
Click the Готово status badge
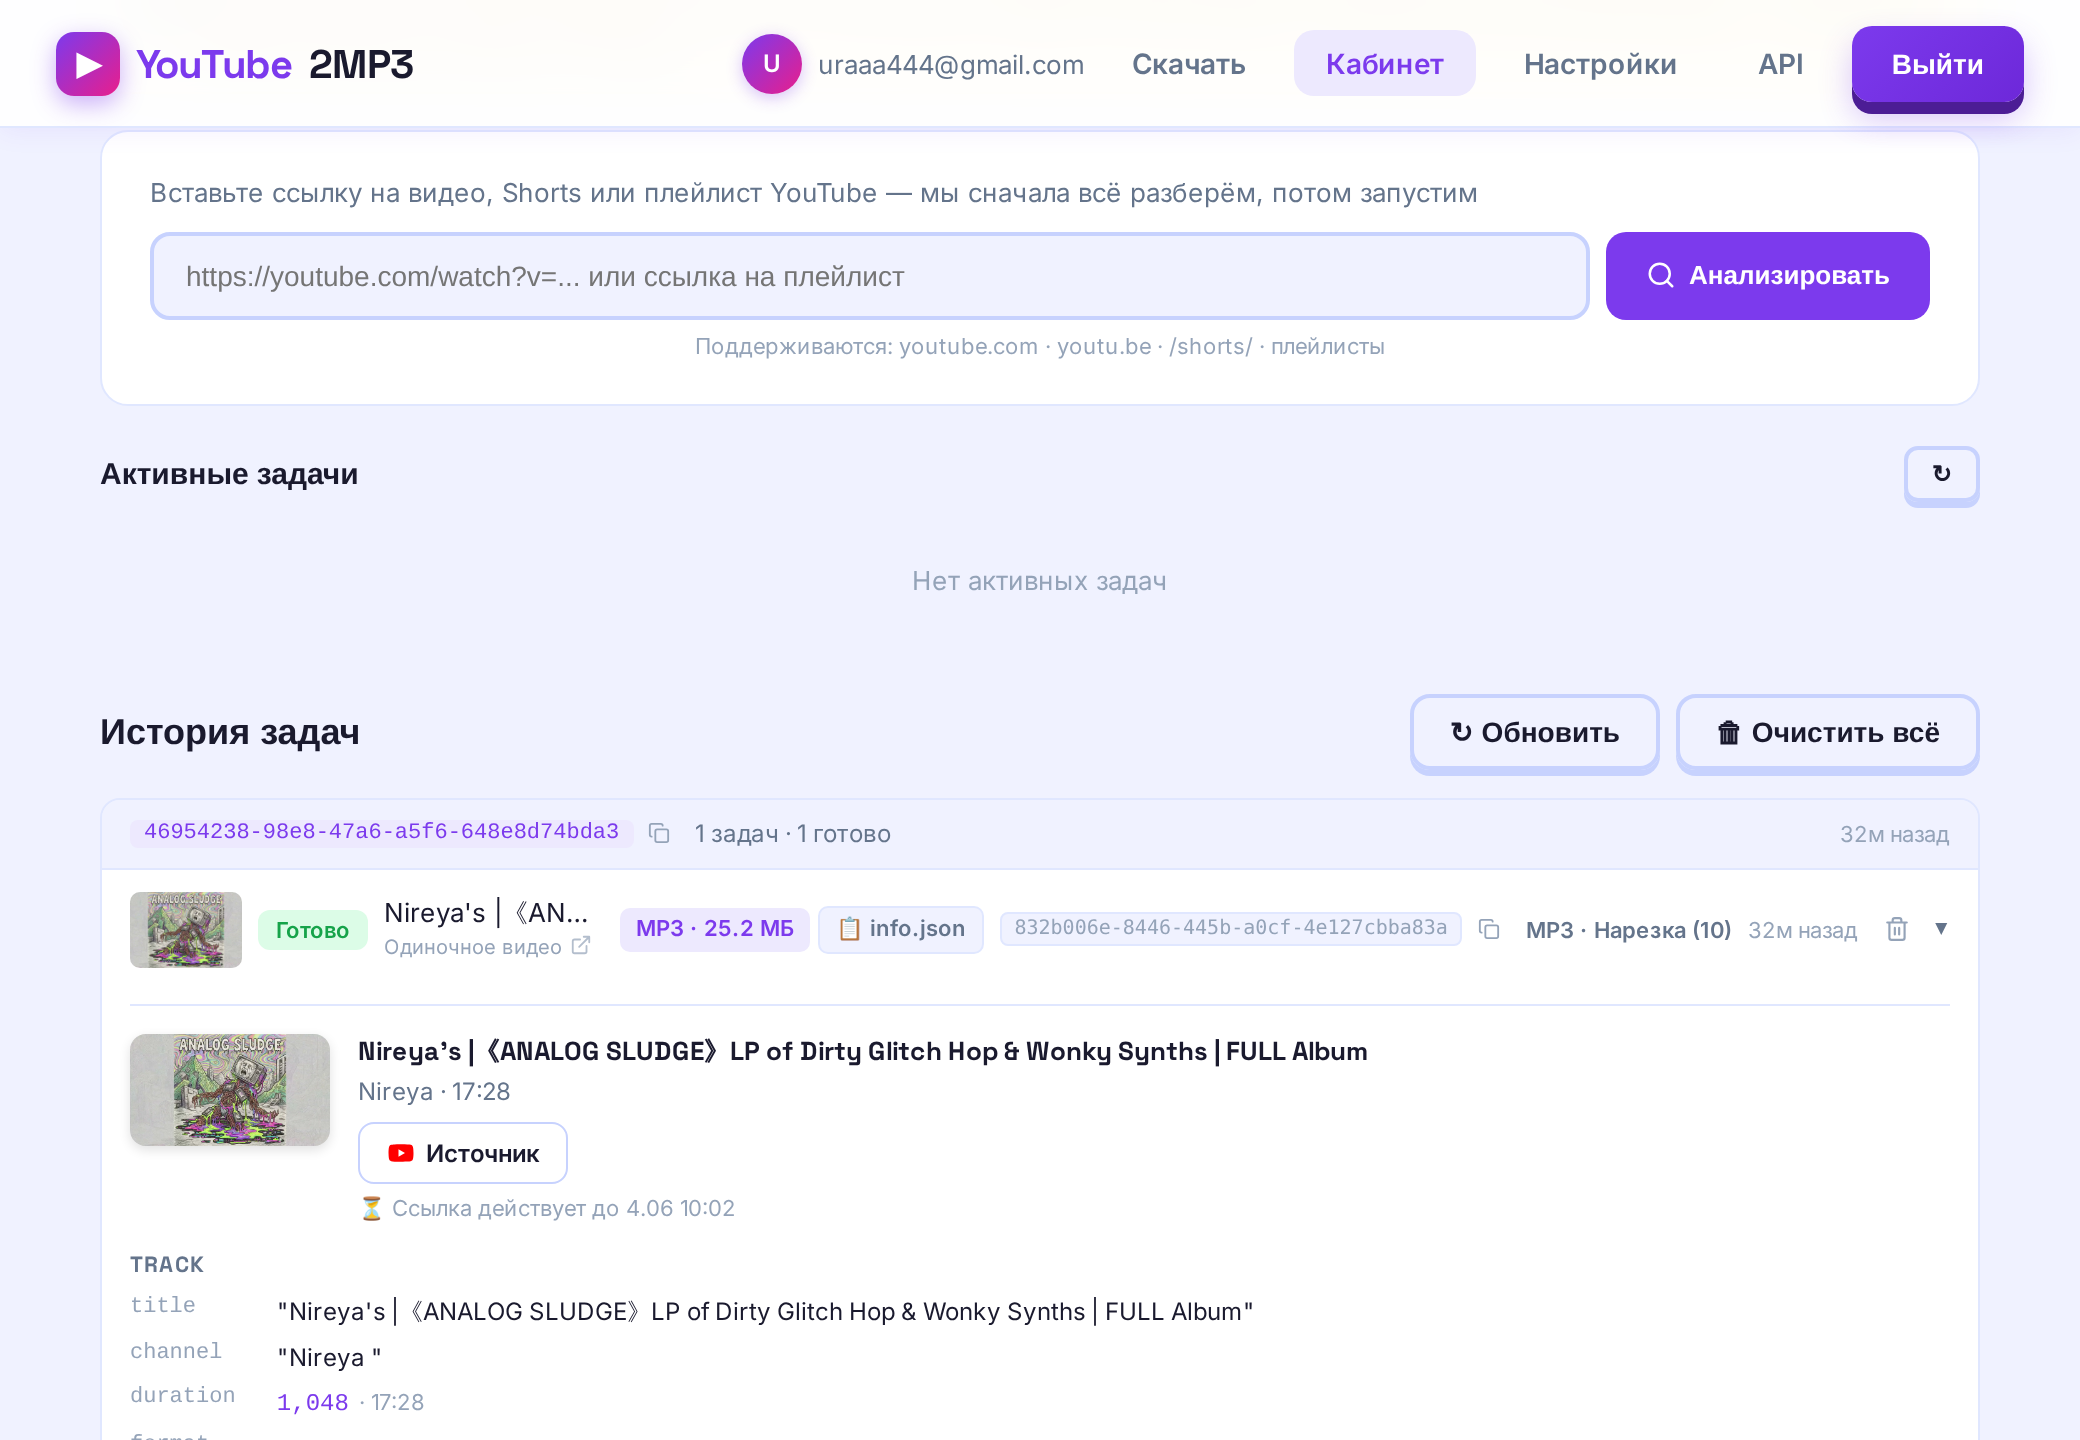312,930
